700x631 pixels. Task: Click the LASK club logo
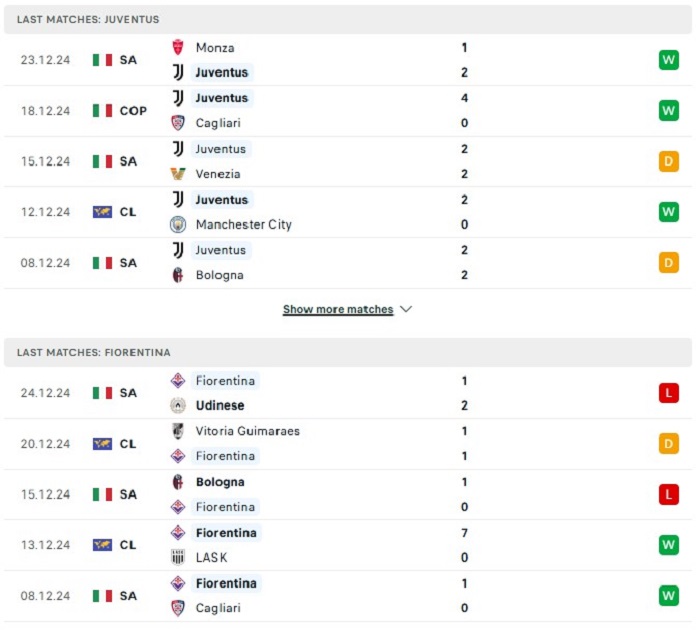pos(178,557)
